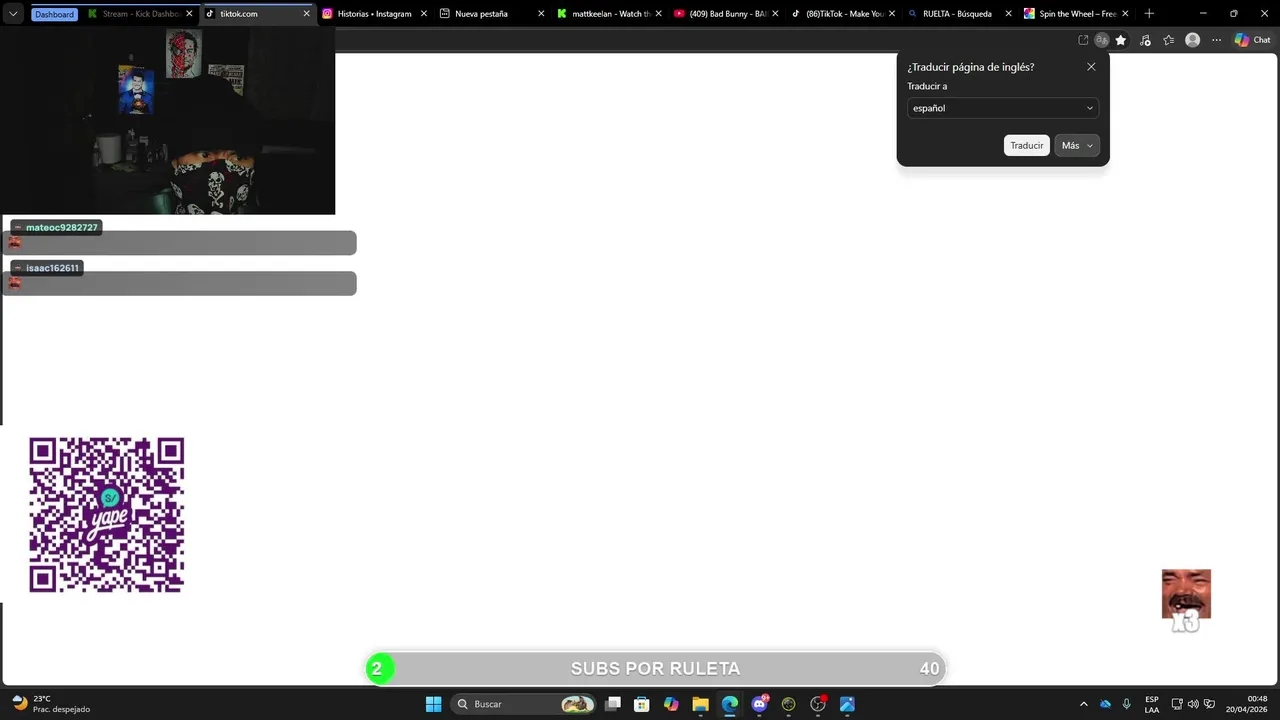Click the laughing face x3 emote
Viewport: 1280px width, 720px height.
(1186, 600)
